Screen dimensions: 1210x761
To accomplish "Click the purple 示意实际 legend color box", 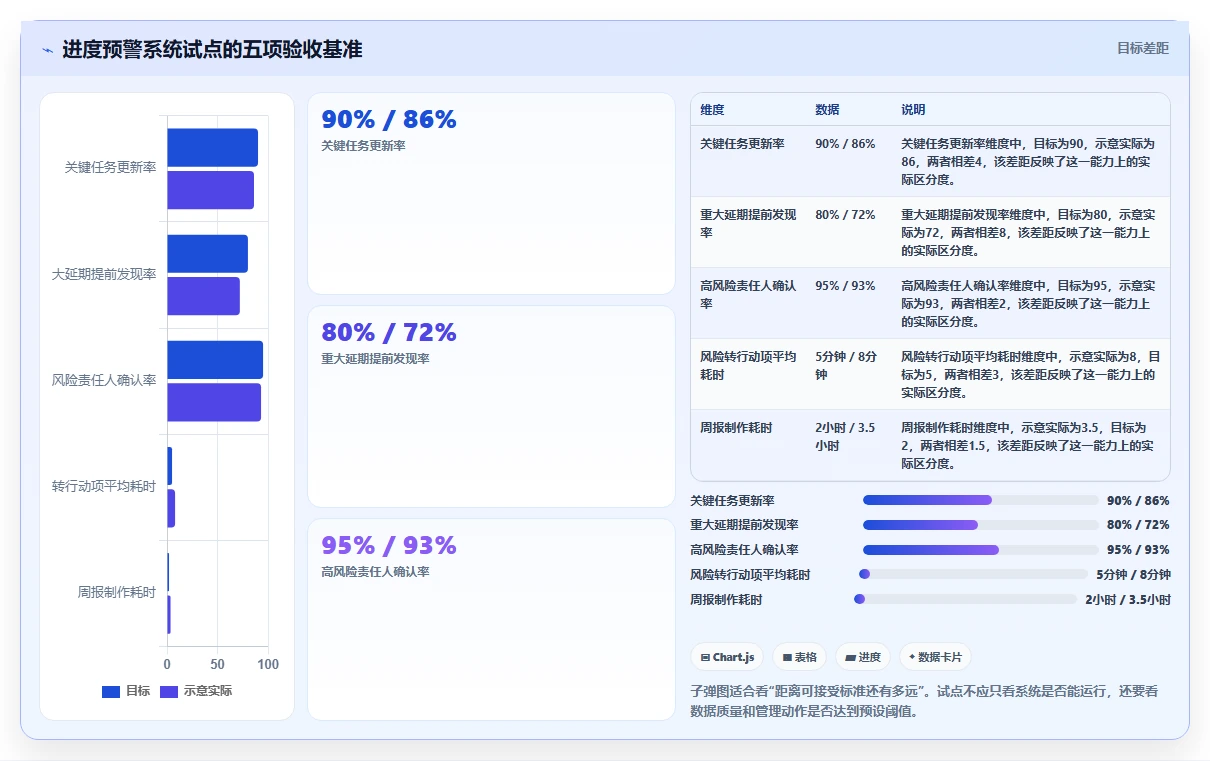I will [x=169, y=691].
